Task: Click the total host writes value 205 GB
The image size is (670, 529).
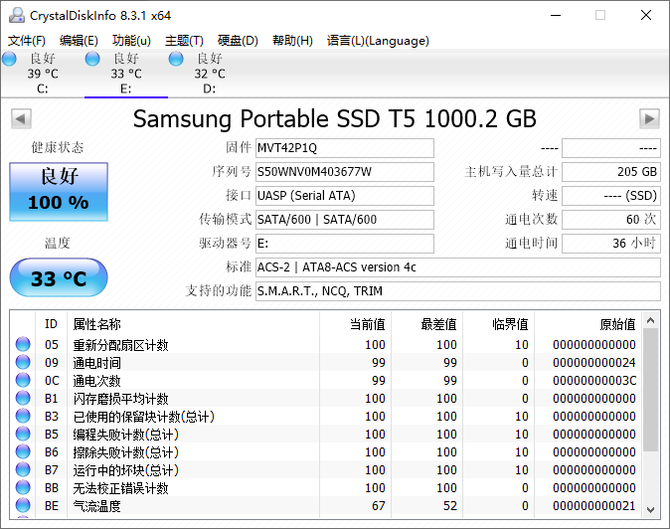Action: pos(611,172)
